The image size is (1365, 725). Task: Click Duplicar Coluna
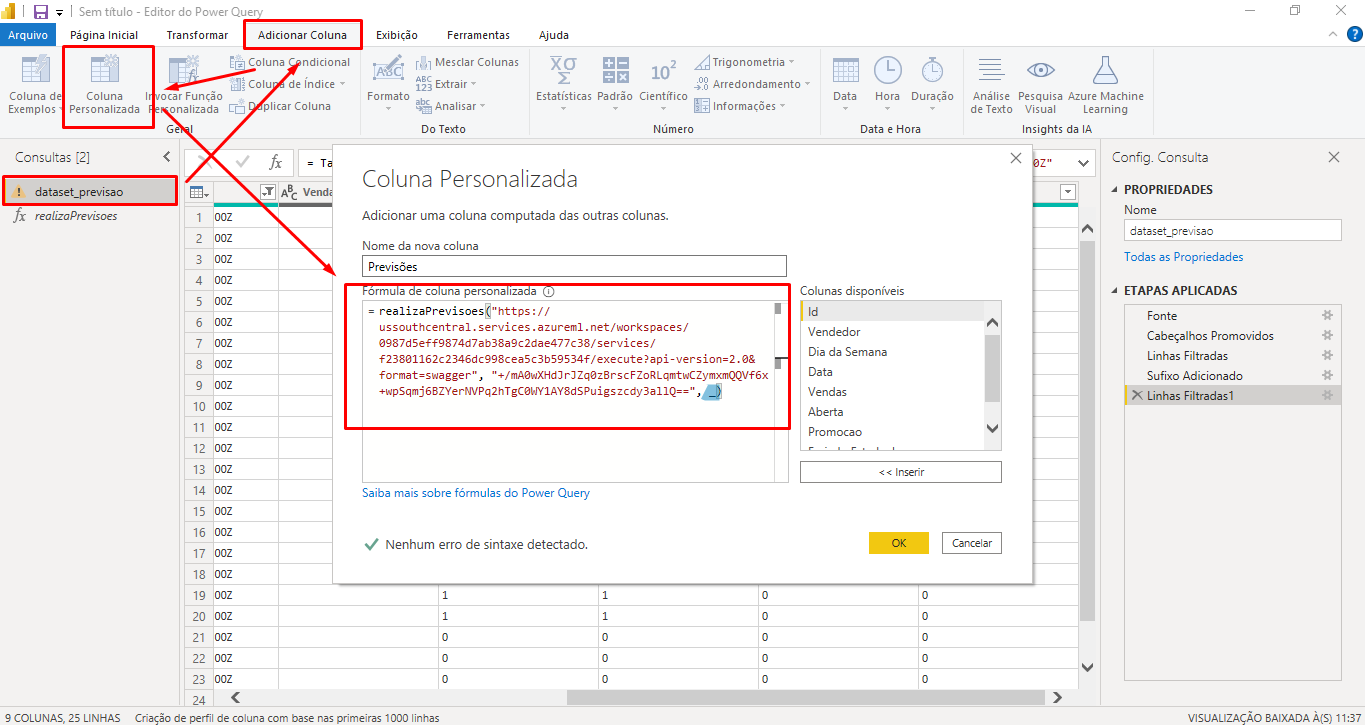281,106
